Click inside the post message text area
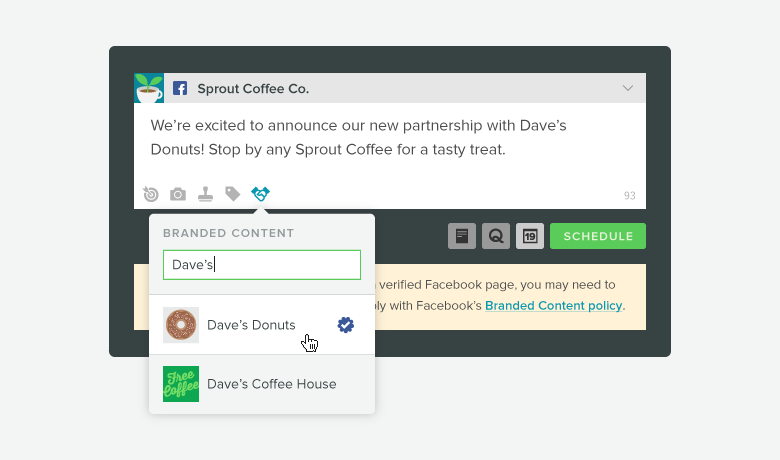 pos(390,142)
